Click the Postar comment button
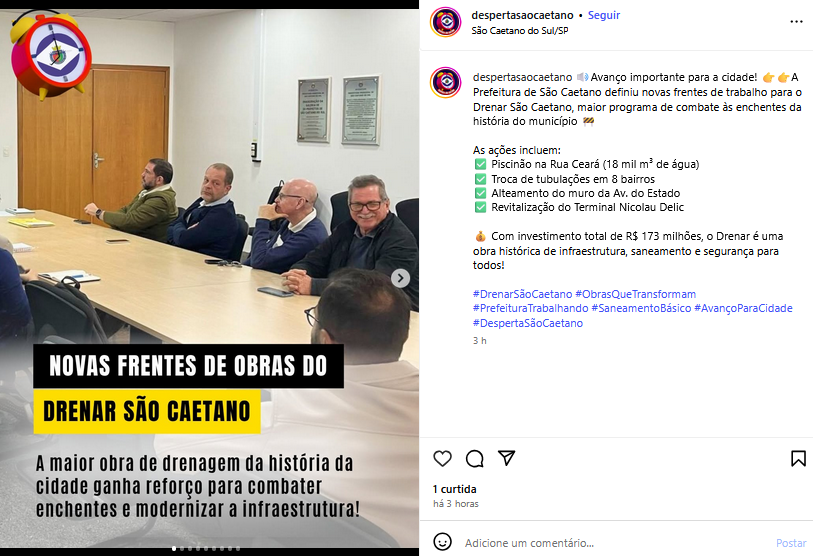813x556 pixels. point(791,543)
